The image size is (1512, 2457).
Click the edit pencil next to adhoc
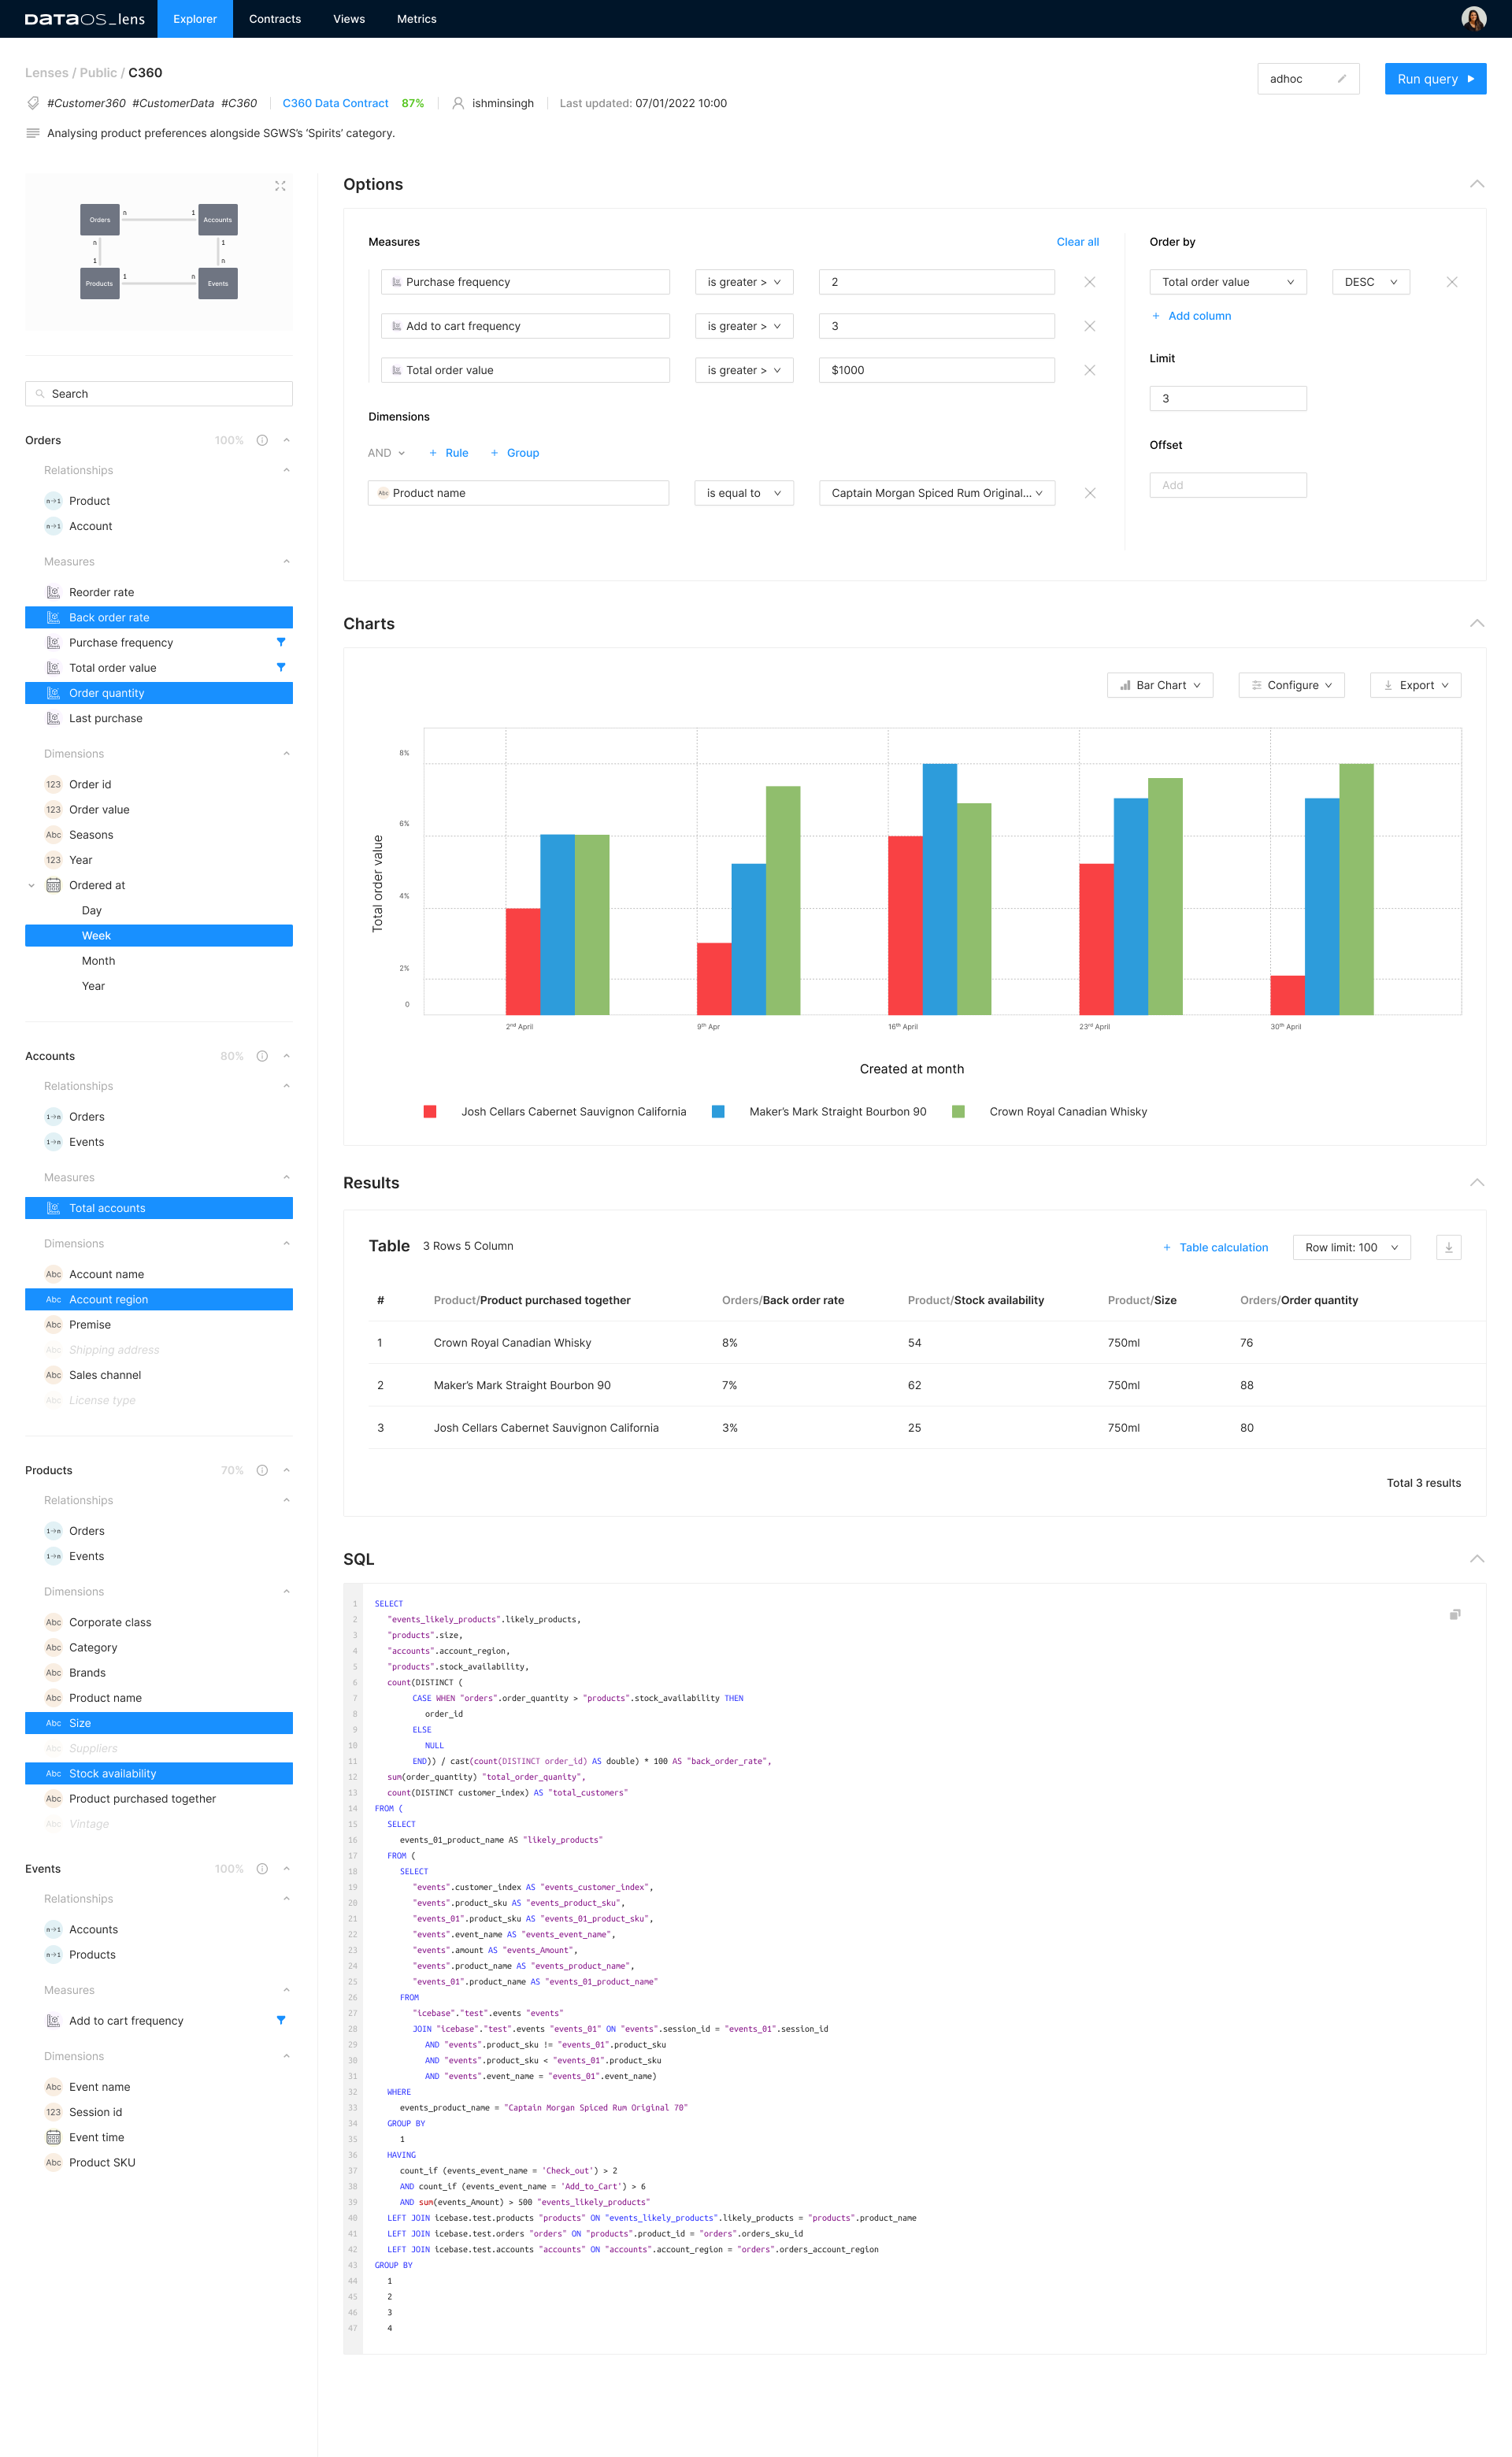click(x=1342, y=79)
